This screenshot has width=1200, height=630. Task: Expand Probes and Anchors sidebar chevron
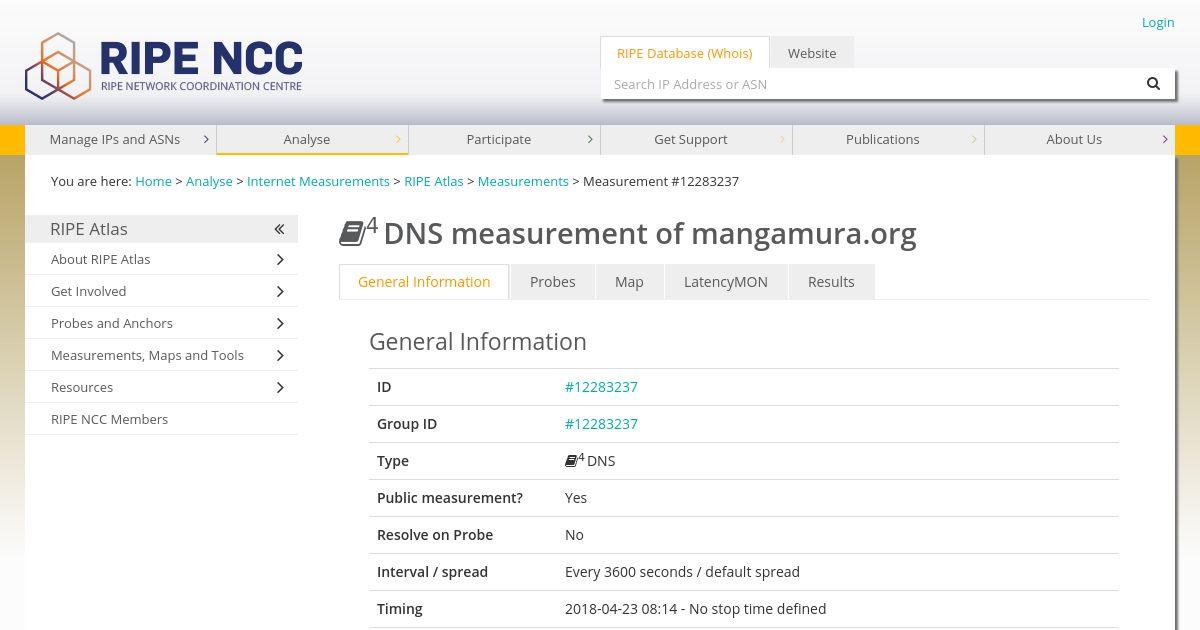pyautogui.click(x=280, y=323)
